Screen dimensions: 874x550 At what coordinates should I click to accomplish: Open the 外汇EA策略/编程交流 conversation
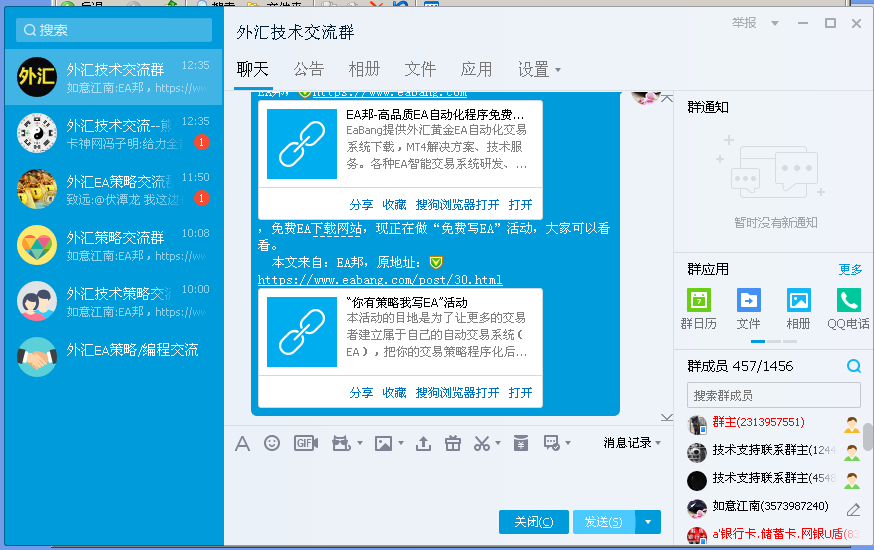(x=113, y=357)
